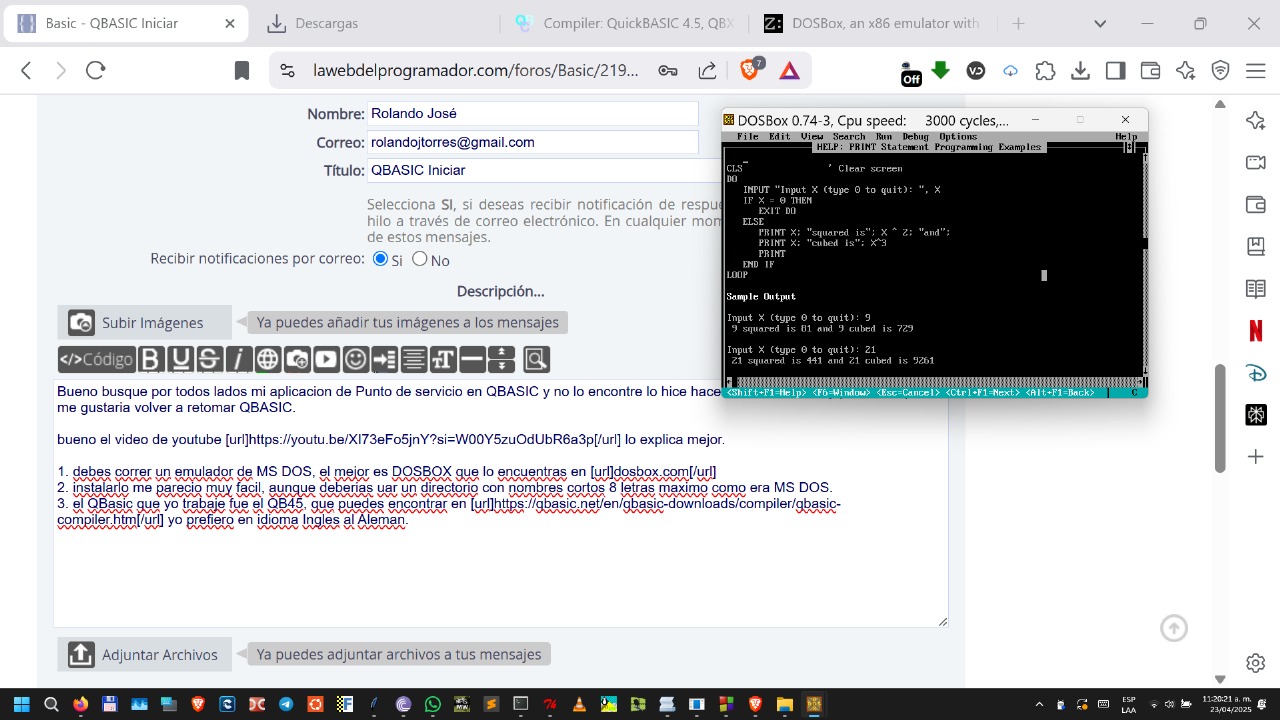
Task: Open Brave VPN shield icon
Action: coord(1220,70)
